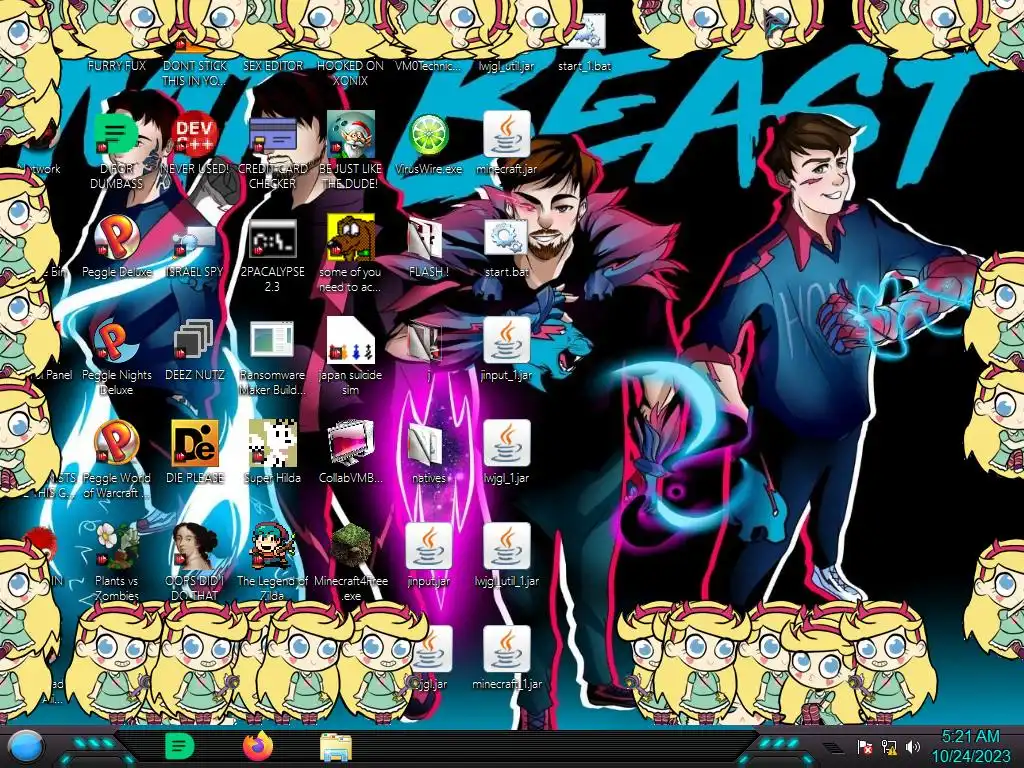The width and height of the screenshot is (1024, 768).
Task: Open the green app pinned to taskbar
Action: (179, 746)
